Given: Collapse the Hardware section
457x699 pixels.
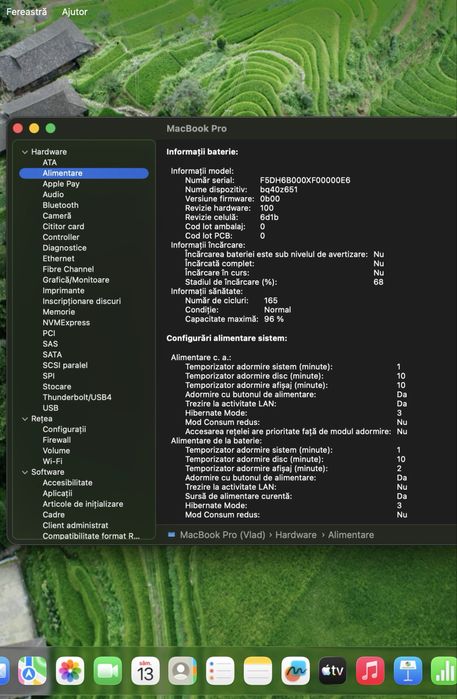Looking at the screenshot, I should point(25,152).
